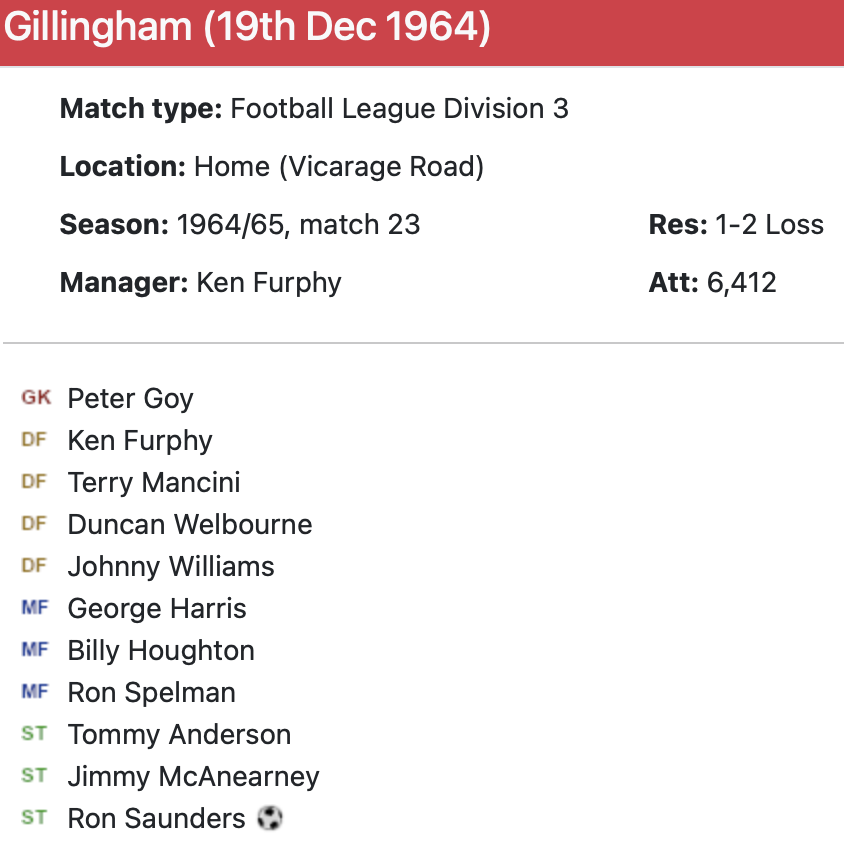The height and width of the screenshot is (846, 844).
Task: Click the GK position icon beside Peter Goy
Action: [36, 398]
